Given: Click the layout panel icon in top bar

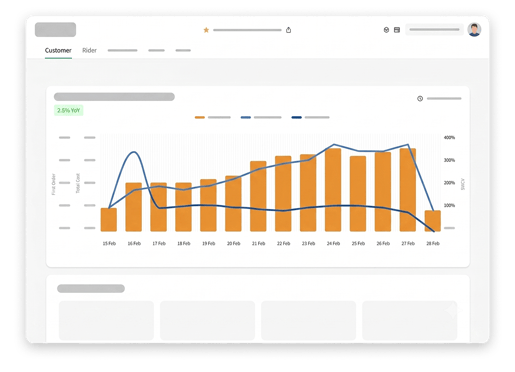Looking at the screenshot, I should 397,30.
